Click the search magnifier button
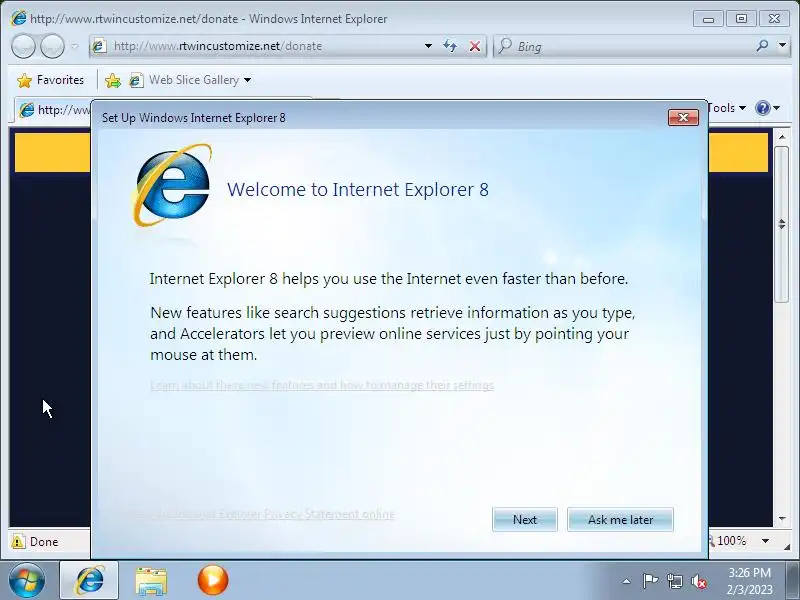This screenshot has height=600, width=800. 762,46
